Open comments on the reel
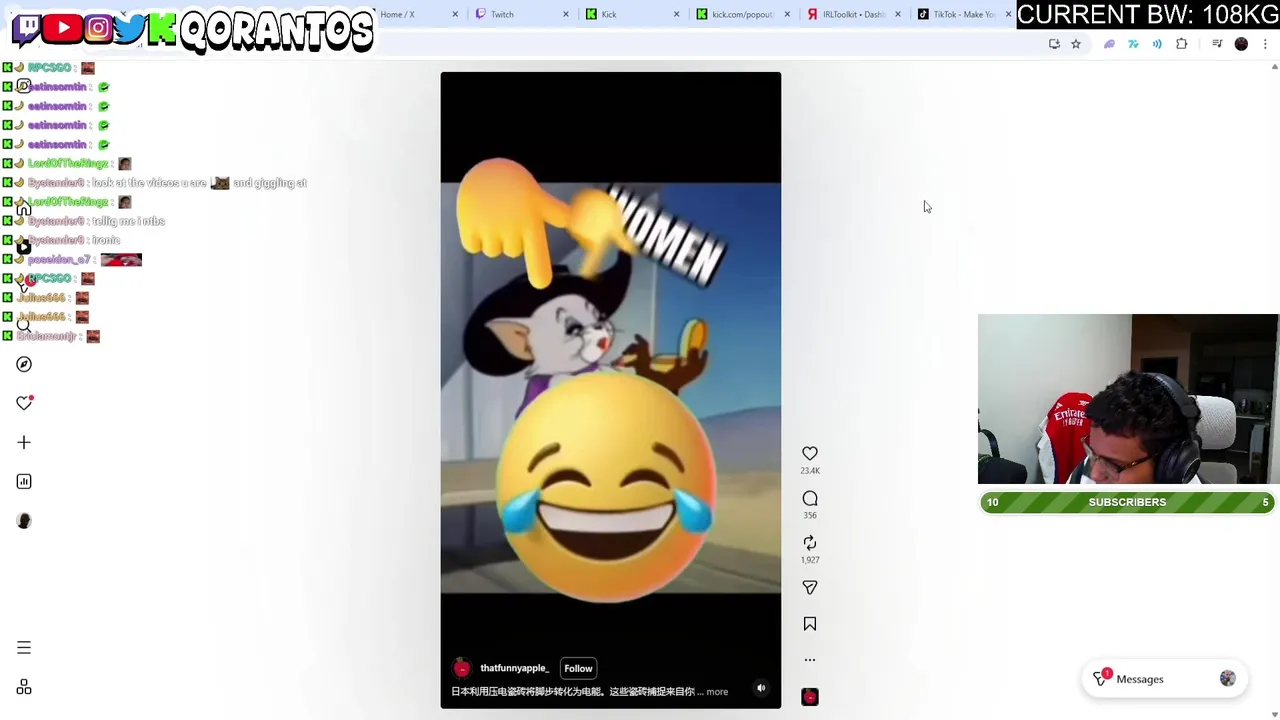The image size is (1280, 720). [x=810, y=498]
